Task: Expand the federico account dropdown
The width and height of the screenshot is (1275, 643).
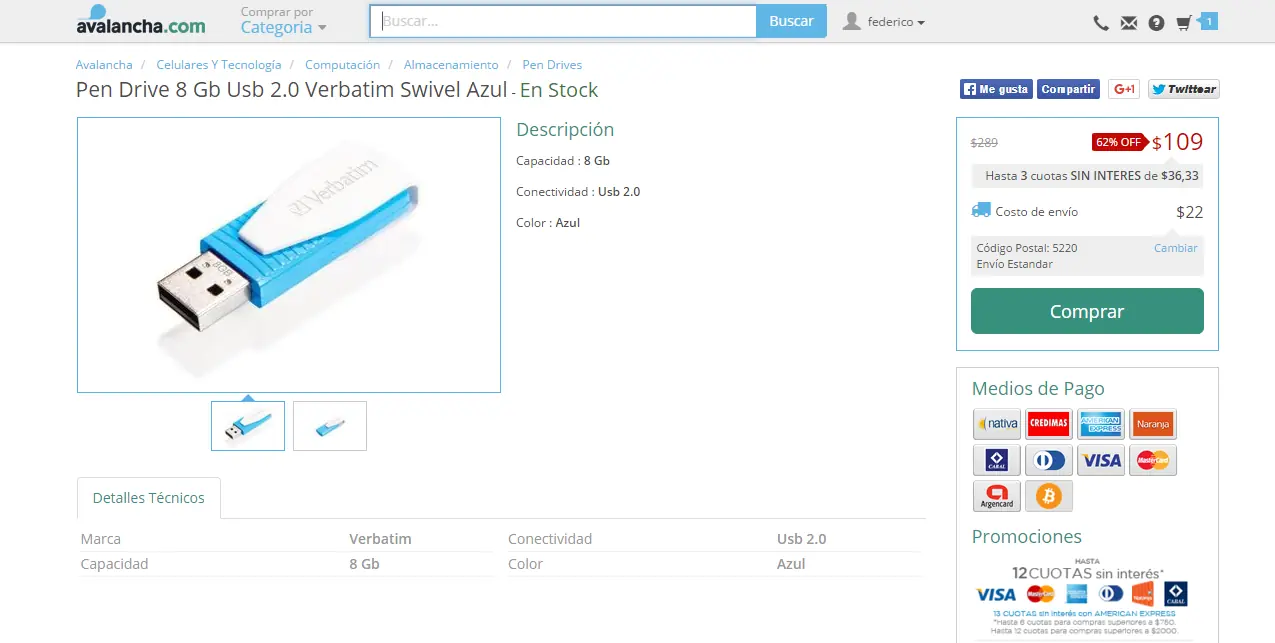Action: [x=896, y=22]
